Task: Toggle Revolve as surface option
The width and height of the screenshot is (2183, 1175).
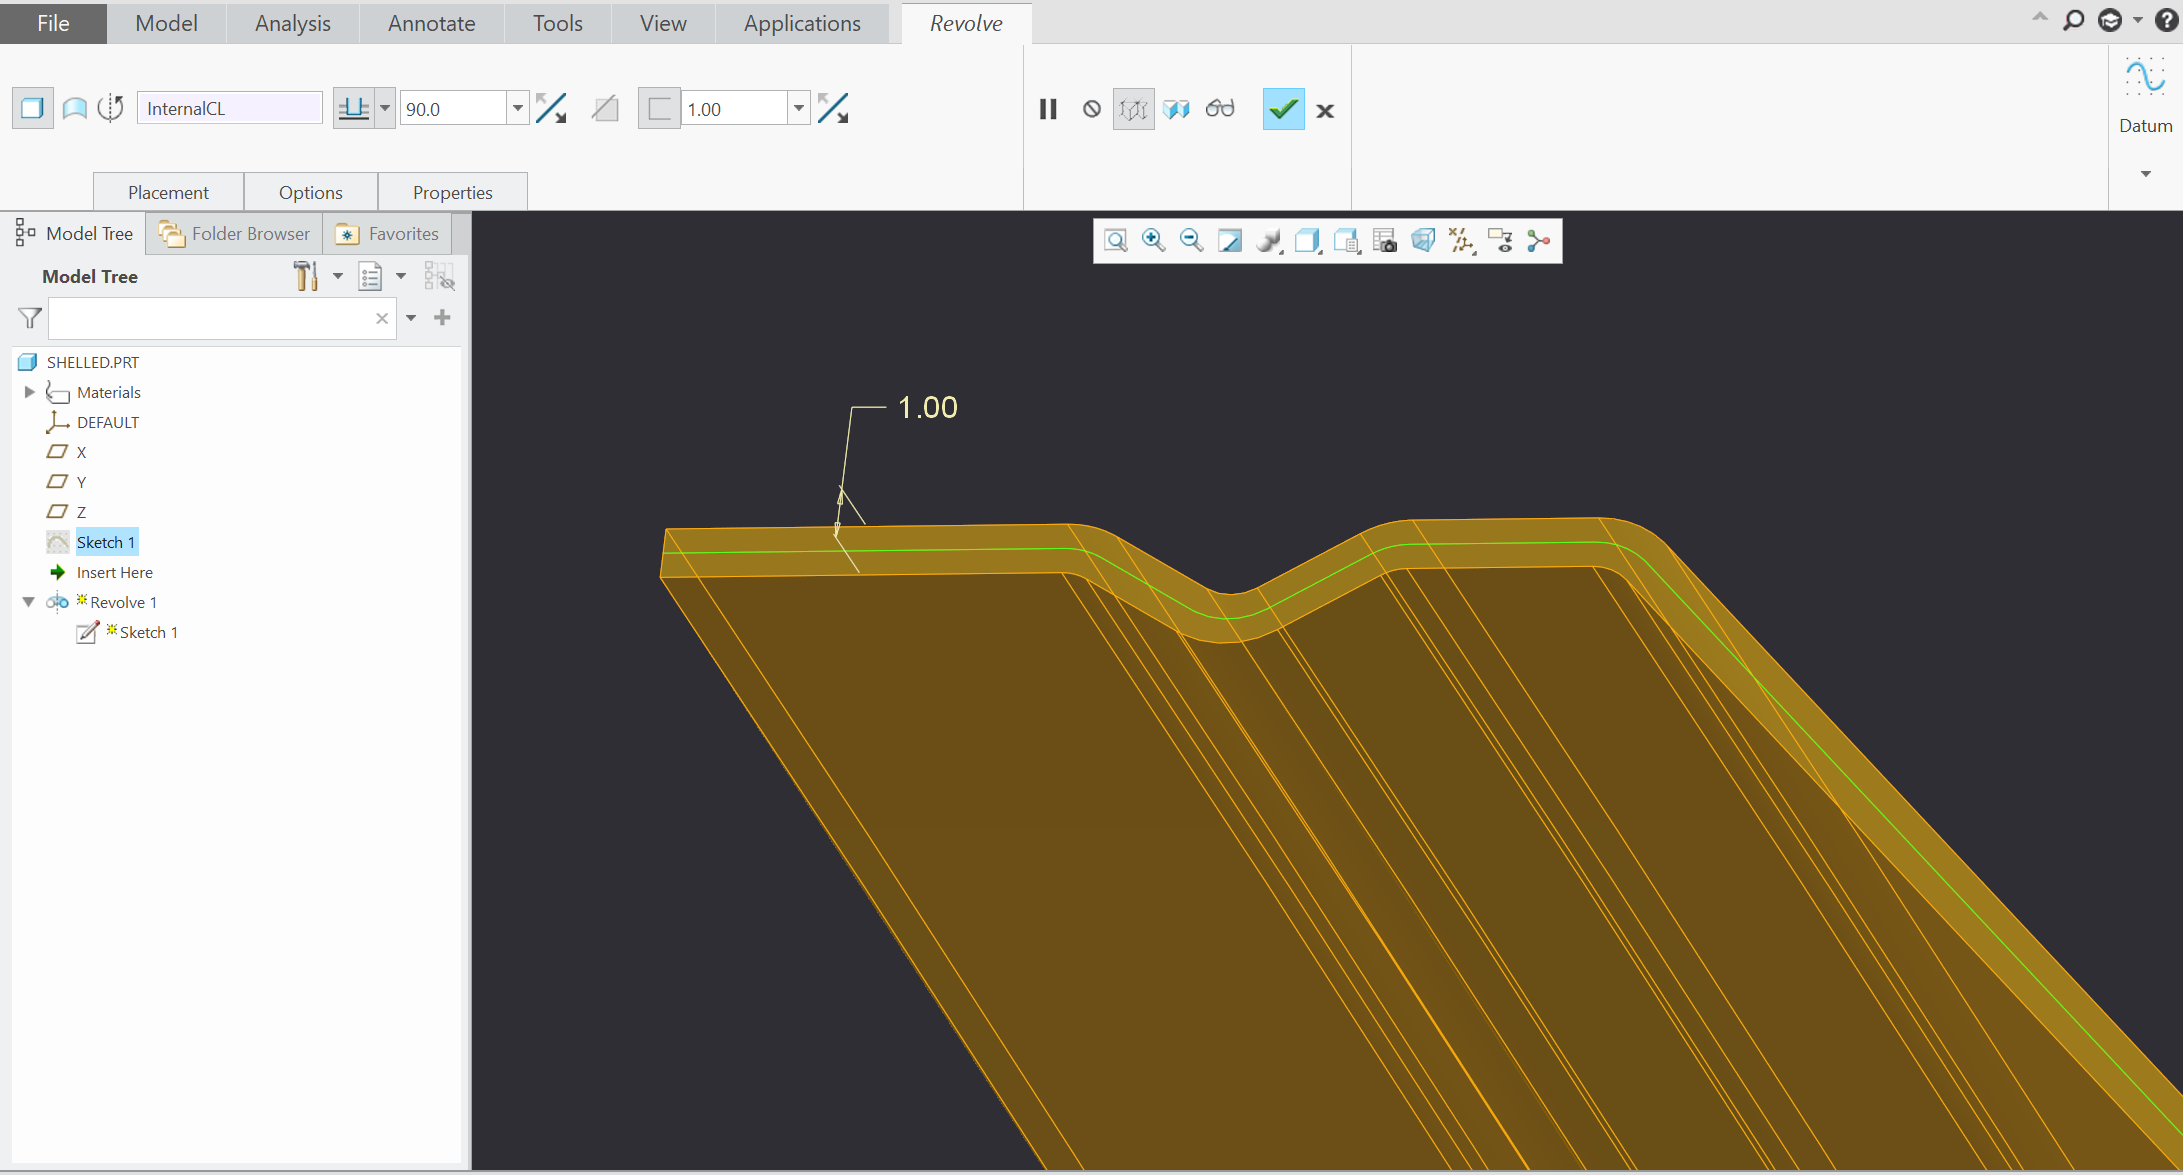Action: (75, 109)
